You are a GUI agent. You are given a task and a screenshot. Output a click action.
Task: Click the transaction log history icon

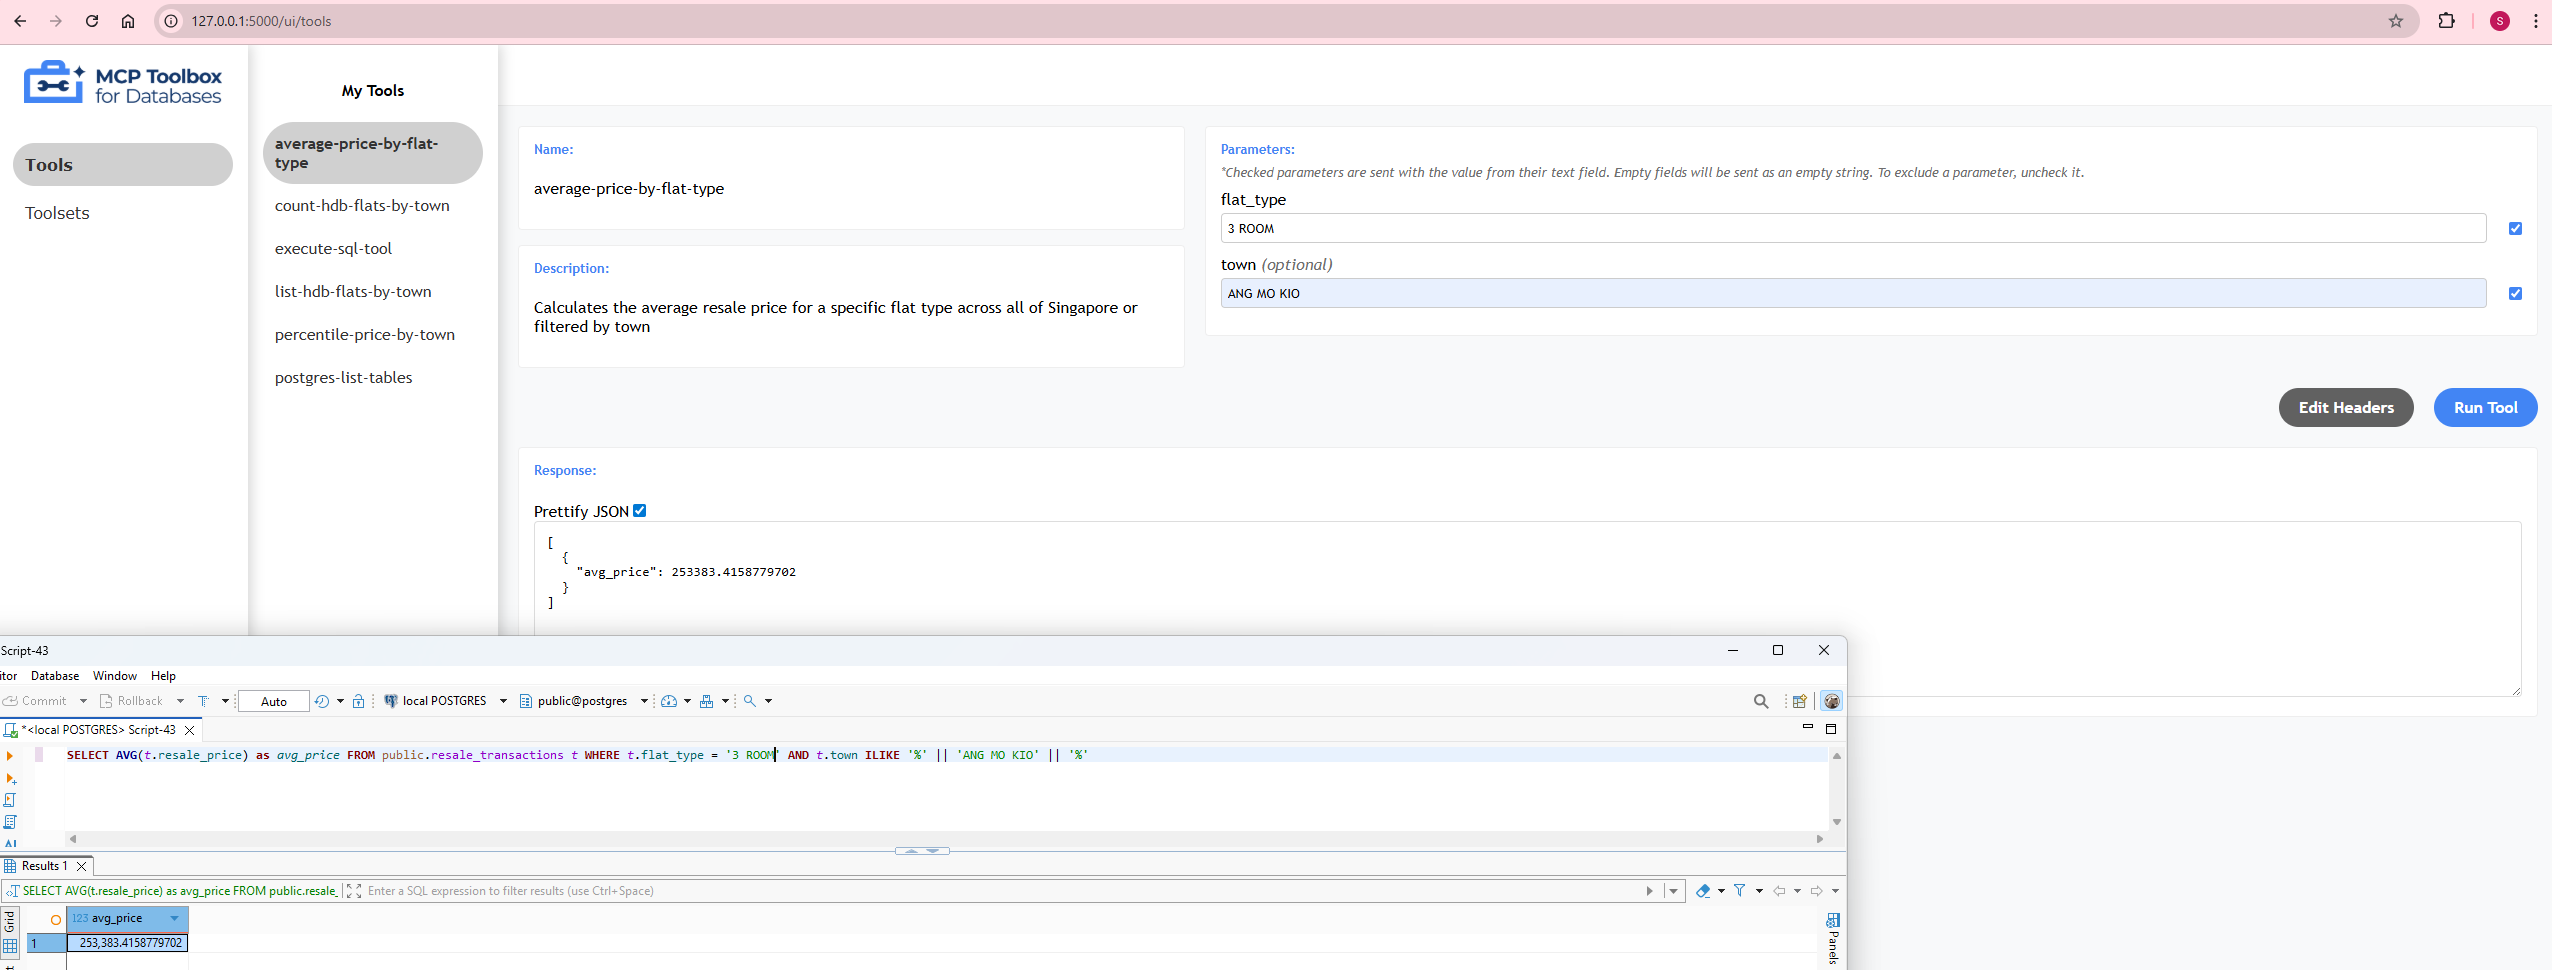(x=322, y=700)
